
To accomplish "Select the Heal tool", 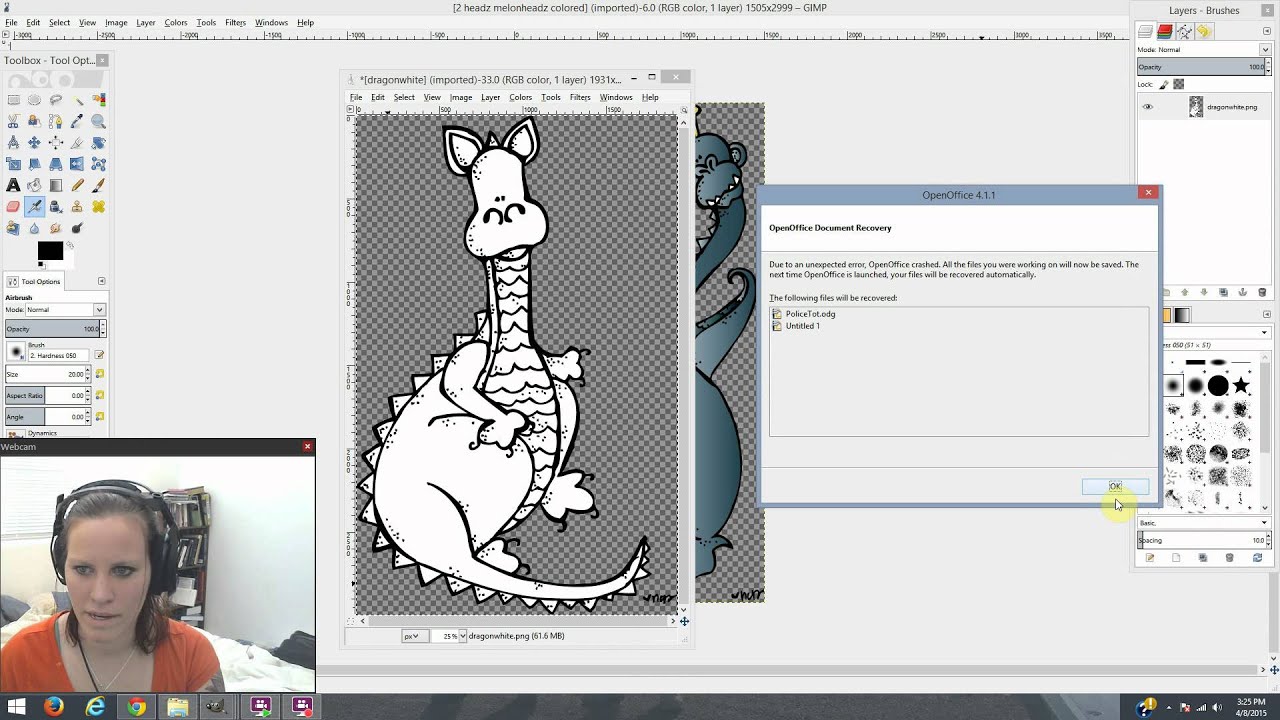I will pos(98,206).
